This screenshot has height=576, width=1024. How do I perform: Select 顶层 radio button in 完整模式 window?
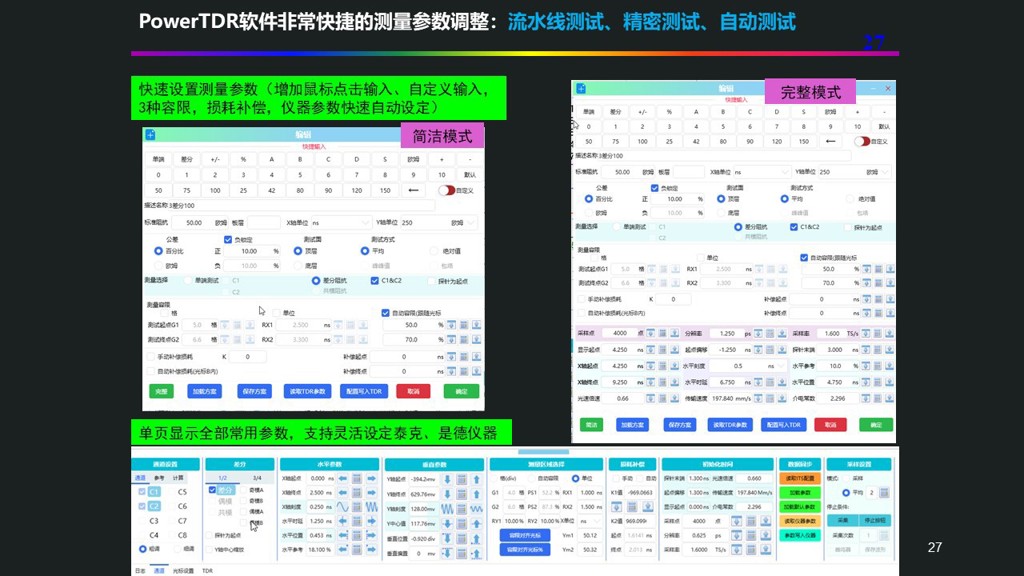pos(721,199)
